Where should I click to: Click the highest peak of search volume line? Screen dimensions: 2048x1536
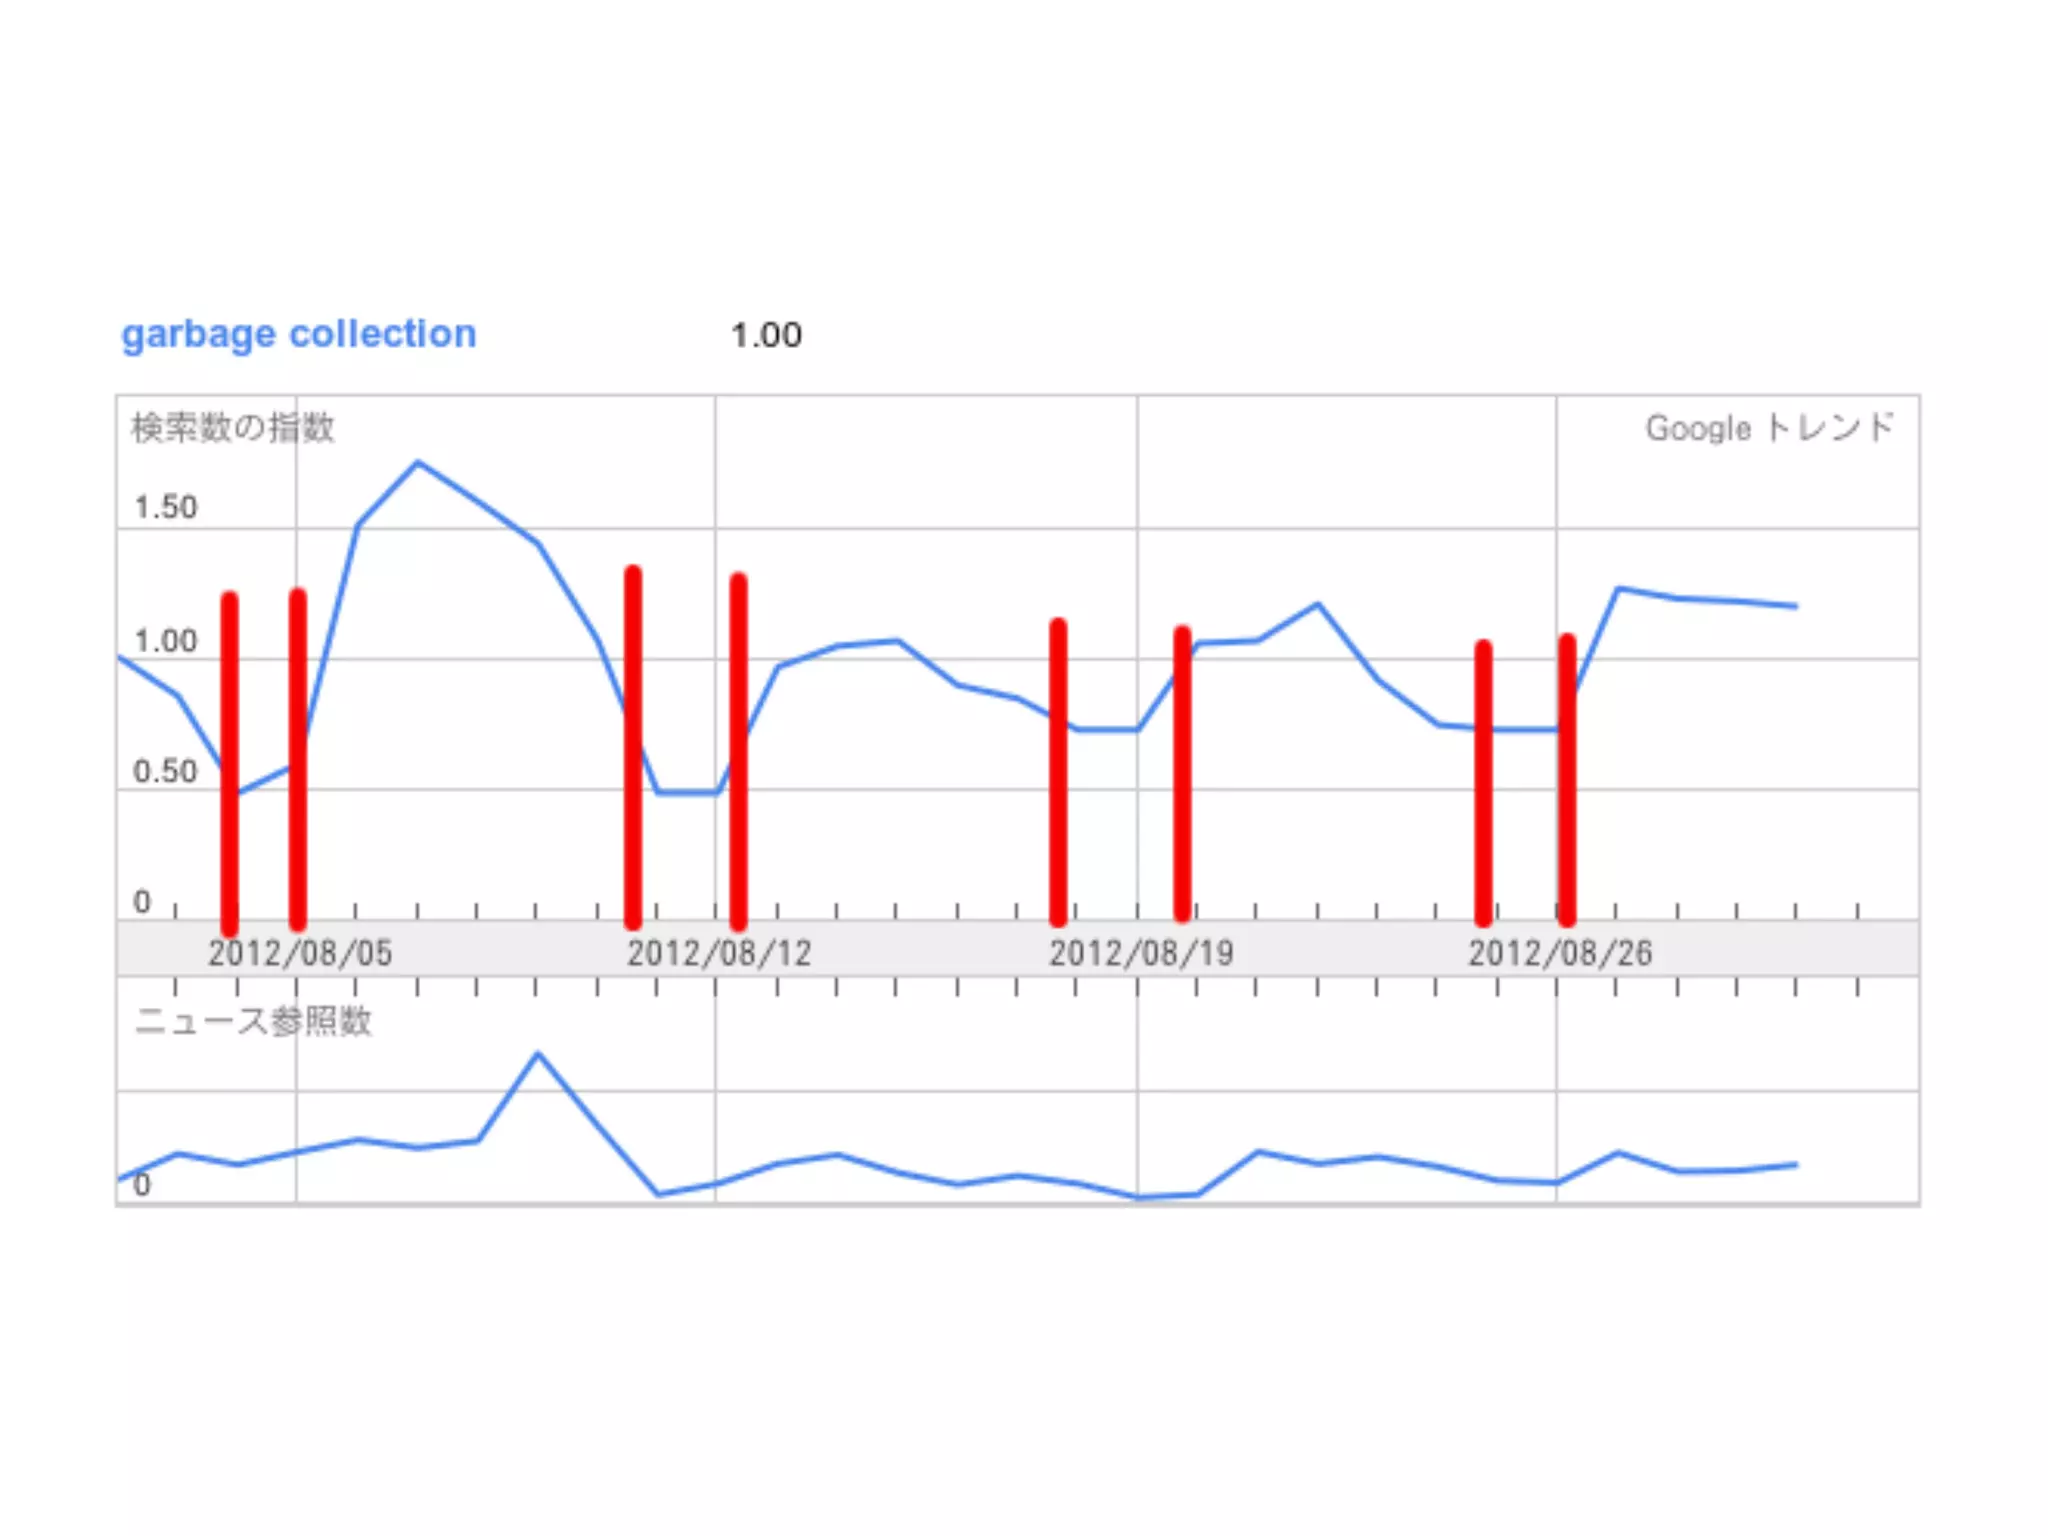click(418, 463)
